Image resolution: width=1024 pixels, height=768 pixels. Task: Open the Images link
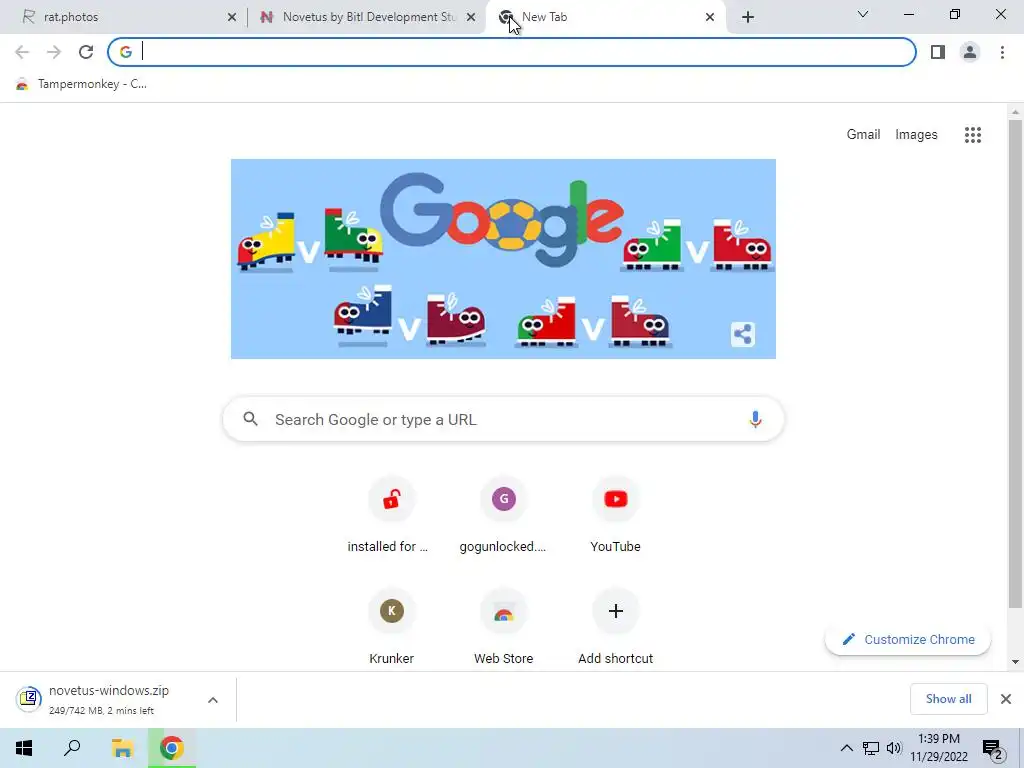[x=916, y=135]
